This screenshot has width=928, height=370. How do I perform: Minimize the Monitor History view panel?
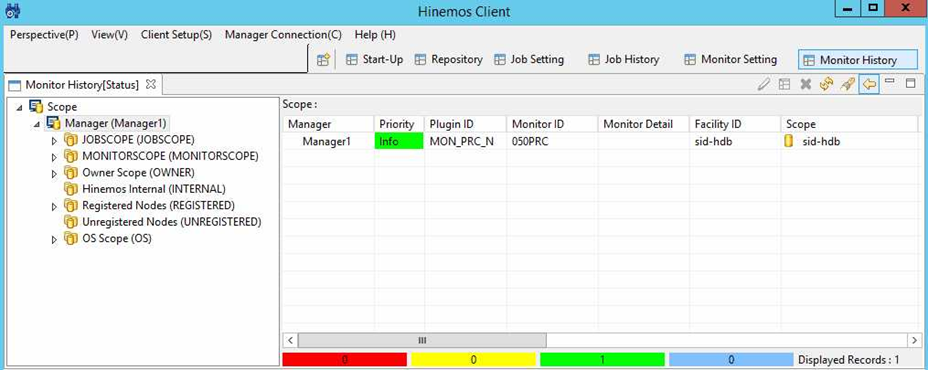coord(890,82)
